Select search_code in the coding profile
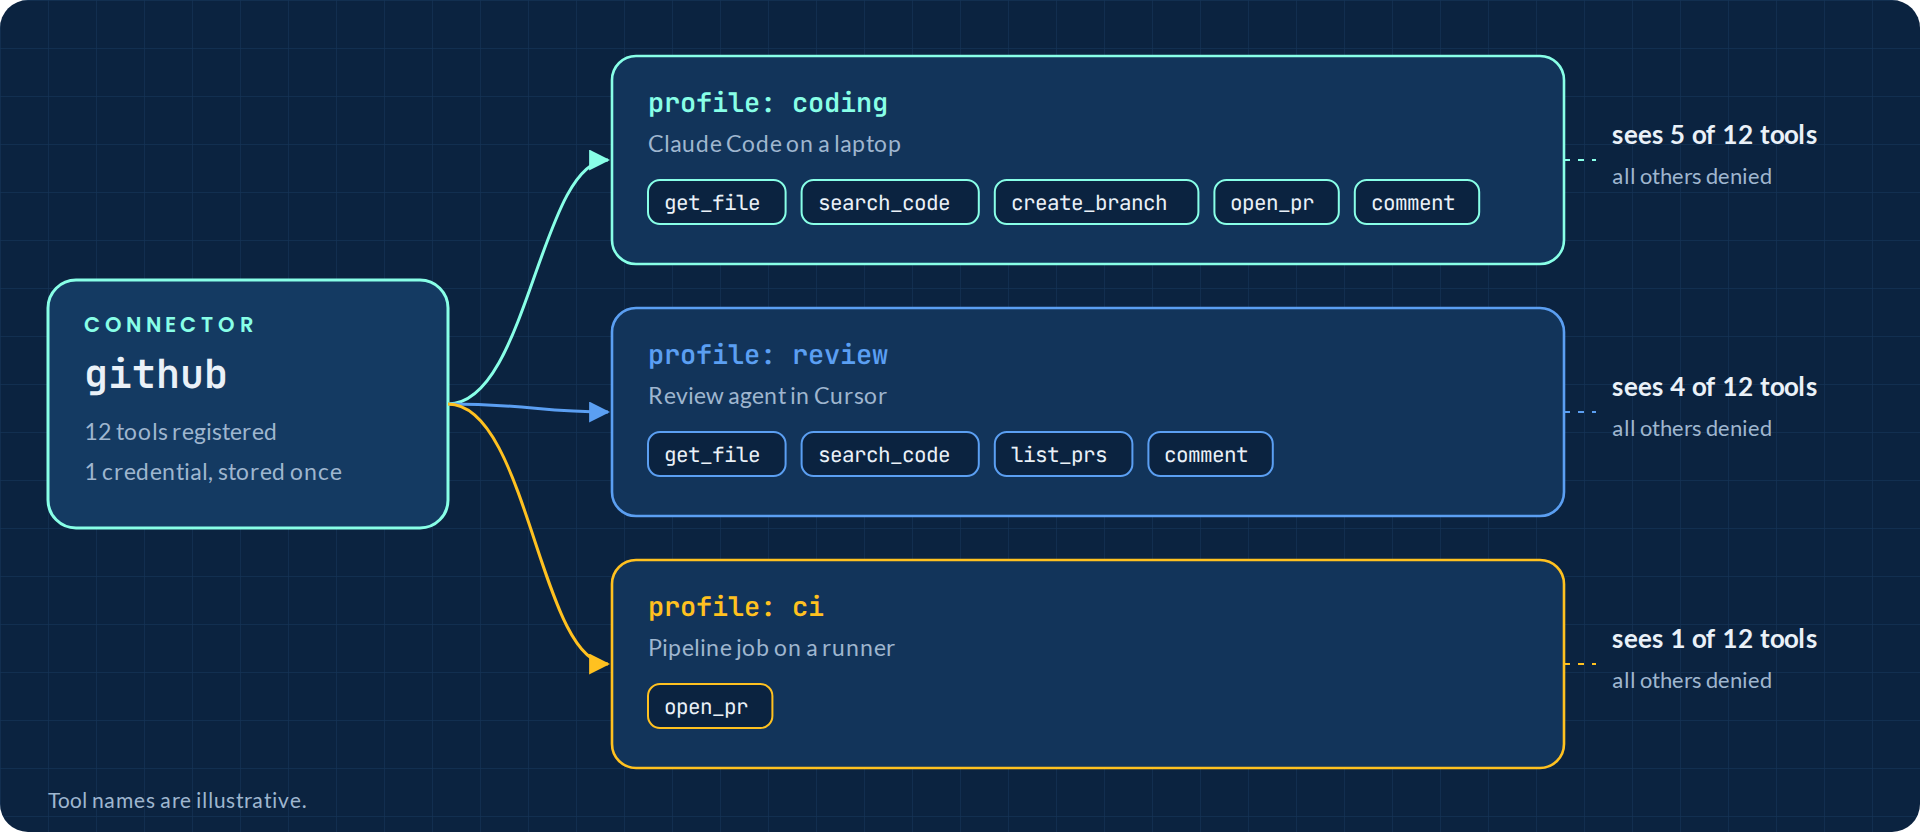 [x=889, y=202]
